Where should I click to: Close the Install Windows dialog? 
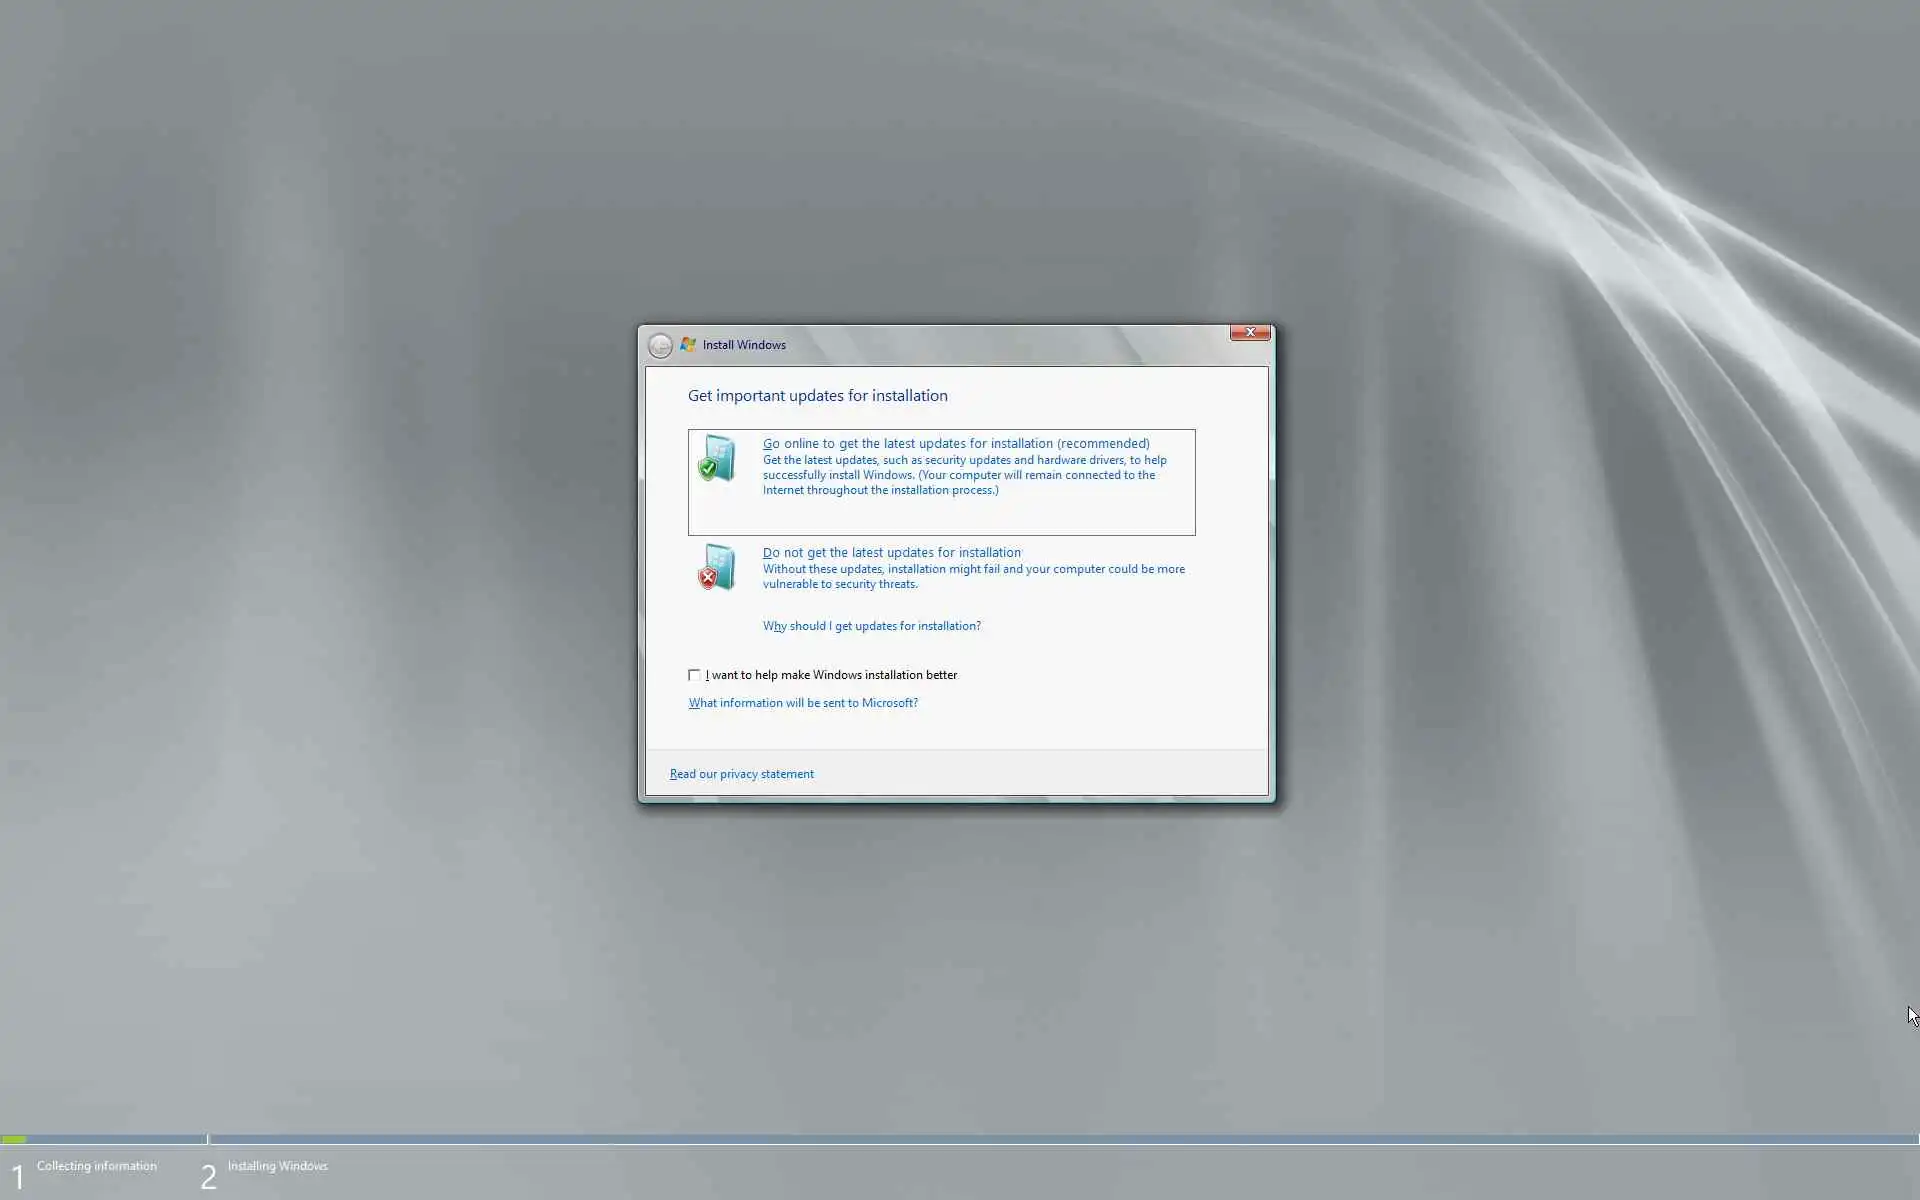1249,332
